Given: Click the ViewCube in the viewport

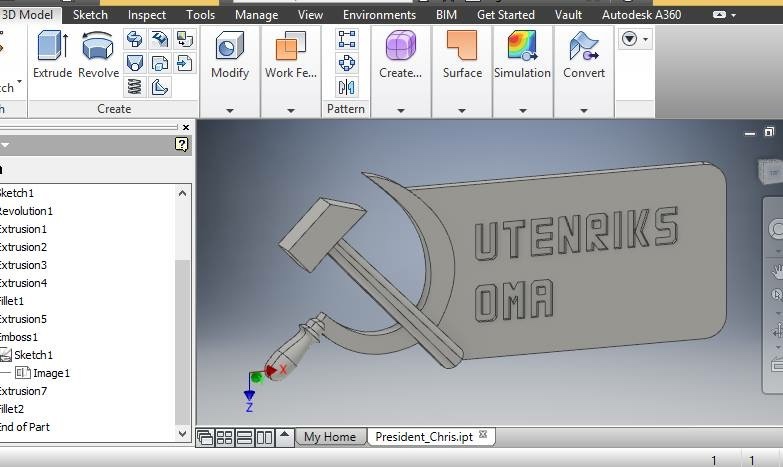Looking at the screenshot, I should click(772, 171).
